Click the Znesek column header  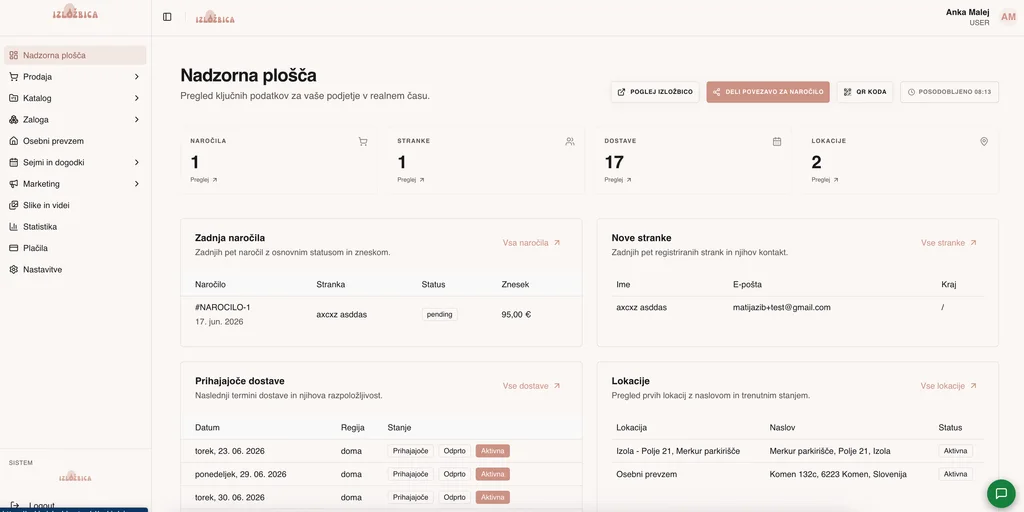point(515,284)
